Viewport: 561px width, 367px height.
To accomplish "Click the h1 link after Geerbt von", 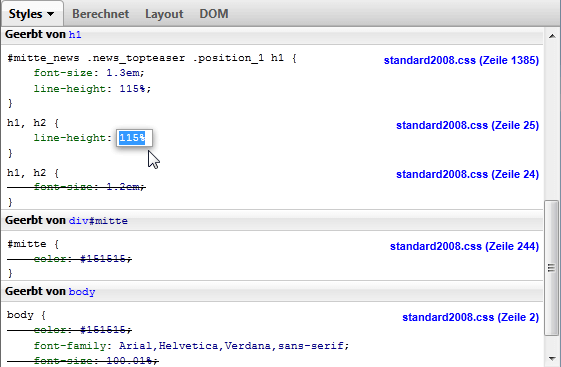I will [75, 35].
